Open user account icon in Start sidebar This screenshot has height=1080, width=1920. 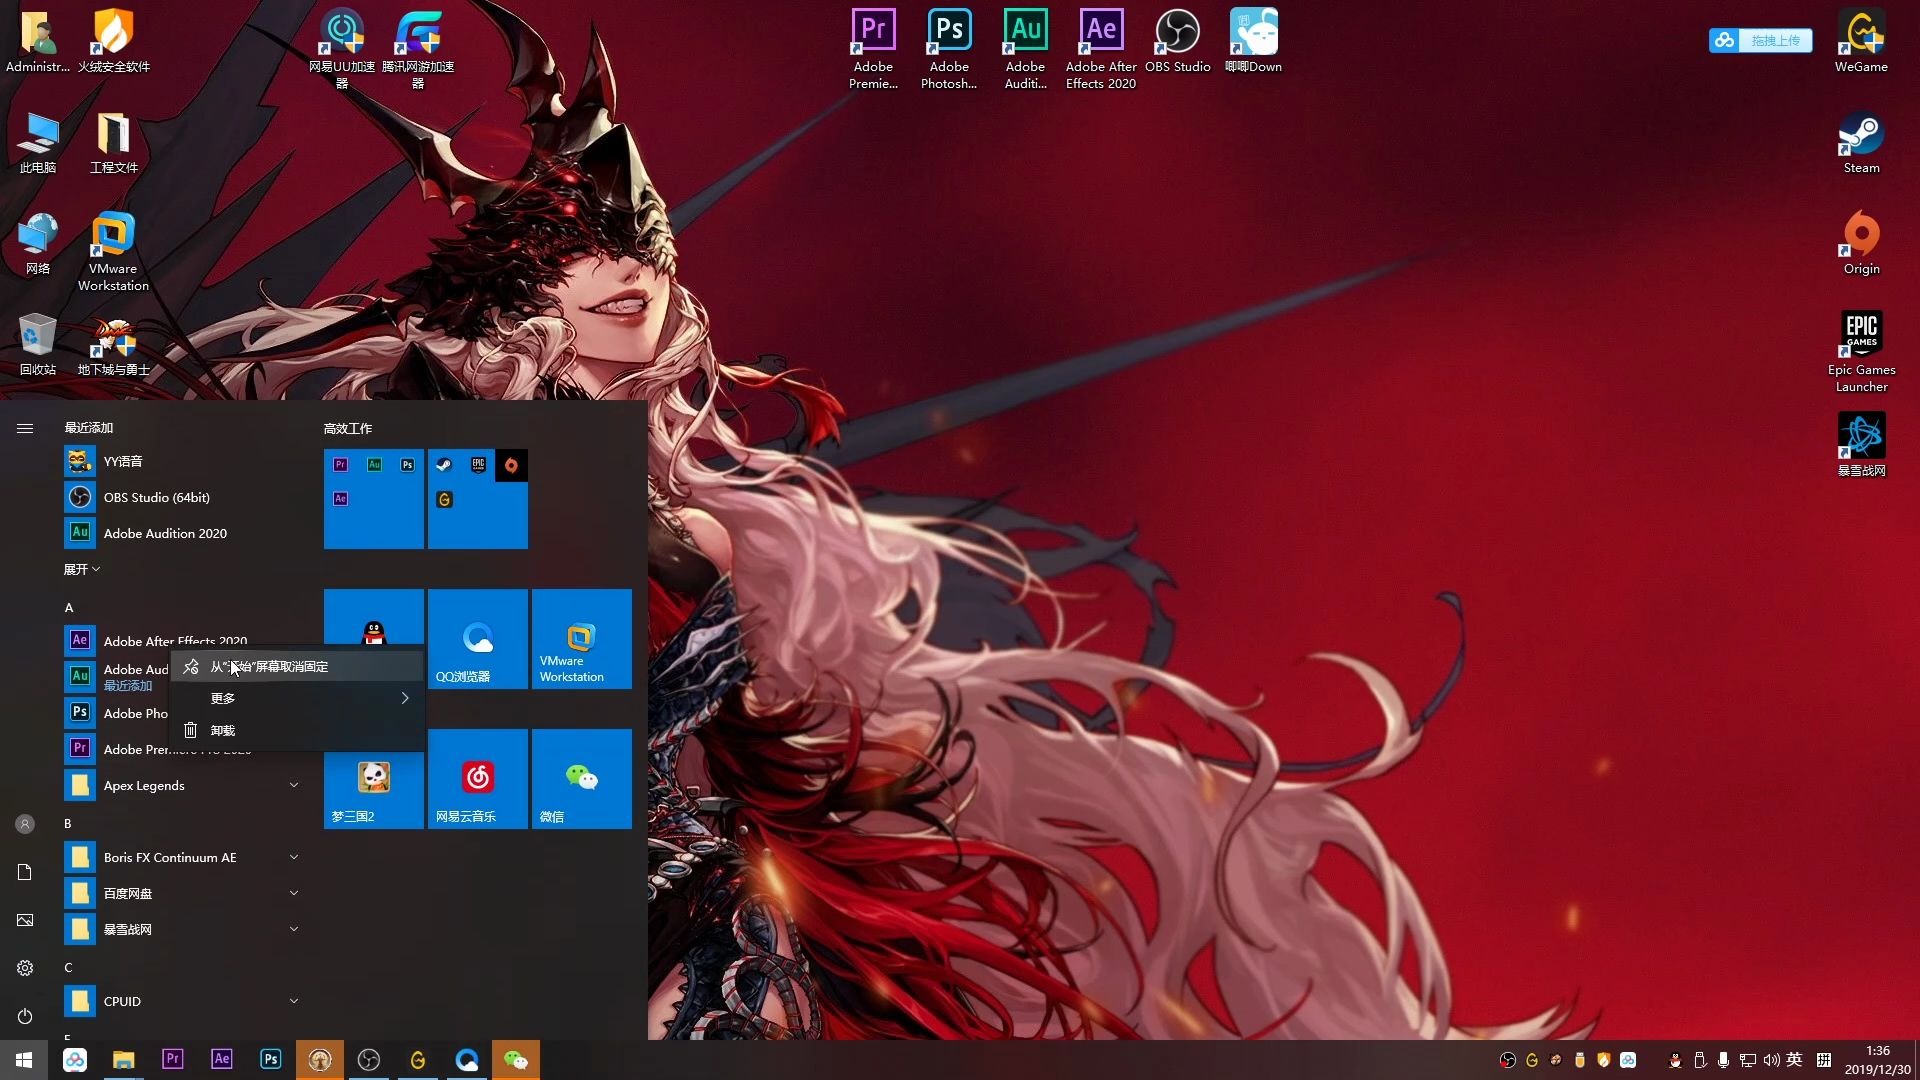(25, 824)
